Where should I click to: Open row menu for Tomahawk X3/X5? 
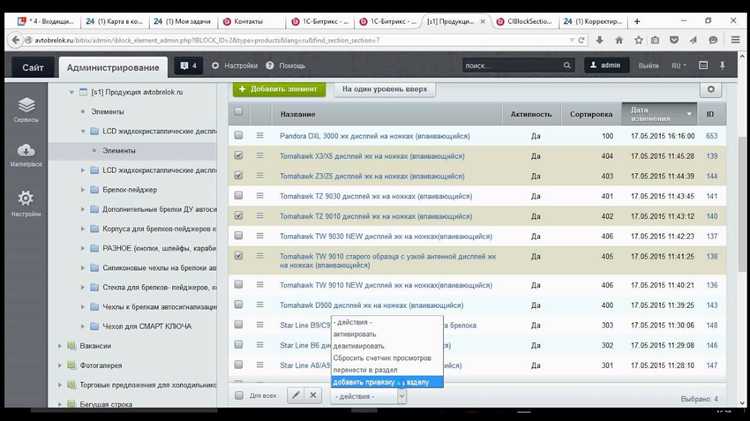point(260,155)
